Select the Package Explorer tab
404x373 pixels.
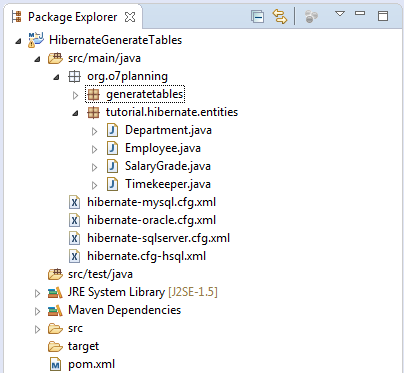click(x=73, y=17)
